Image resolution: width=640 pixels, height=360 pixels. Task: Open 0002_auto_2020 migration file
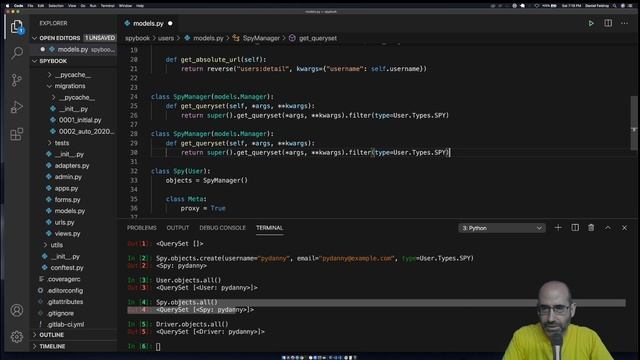86,131
